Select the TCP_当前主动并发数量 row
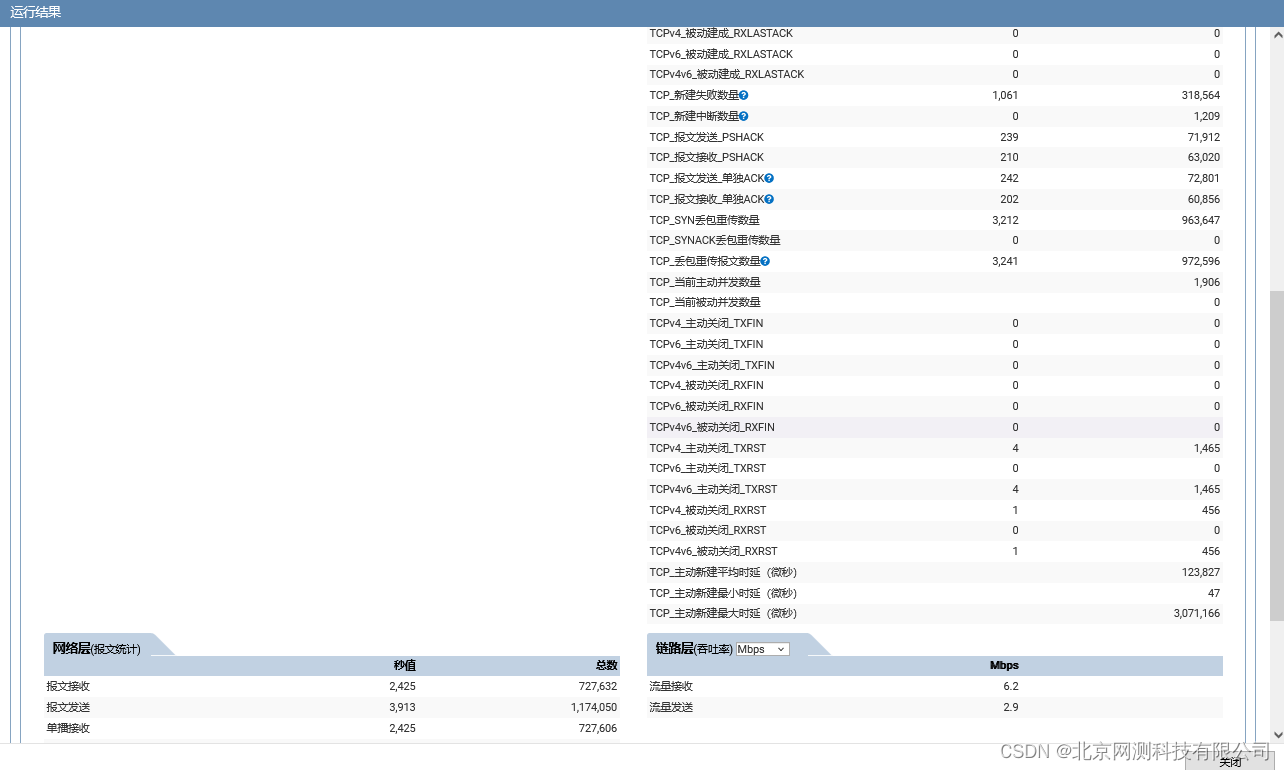The image size is (1284, 770). click(935, 282)
